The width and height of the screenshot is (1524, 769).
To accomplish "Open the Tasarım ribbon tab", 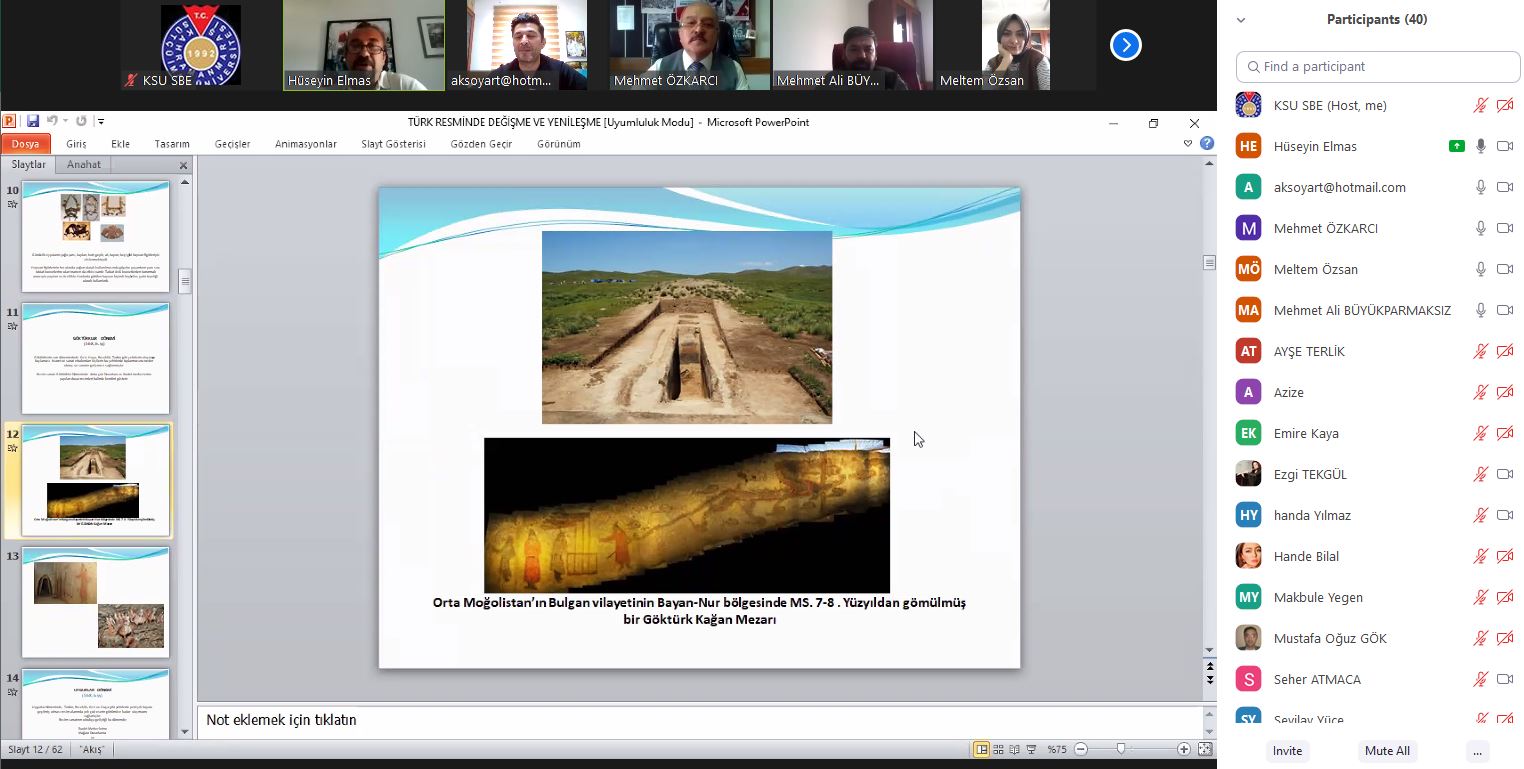I will pyautogui.click(x=172, y=144).
